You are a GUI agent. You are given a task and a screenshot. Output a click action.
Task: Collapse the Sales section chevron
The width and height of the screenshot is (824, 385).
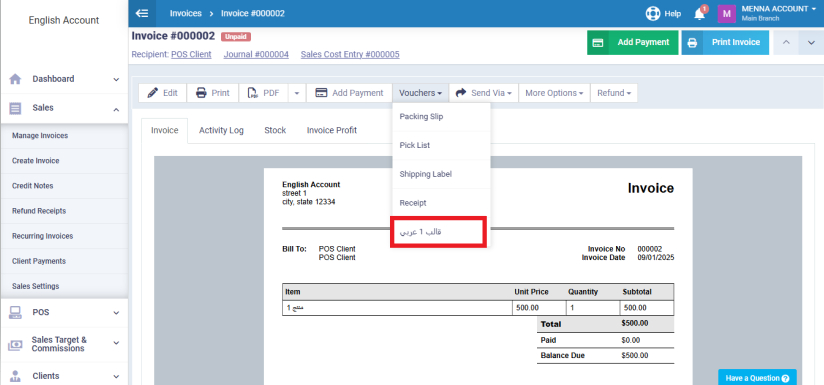click(x=116, y=109)
